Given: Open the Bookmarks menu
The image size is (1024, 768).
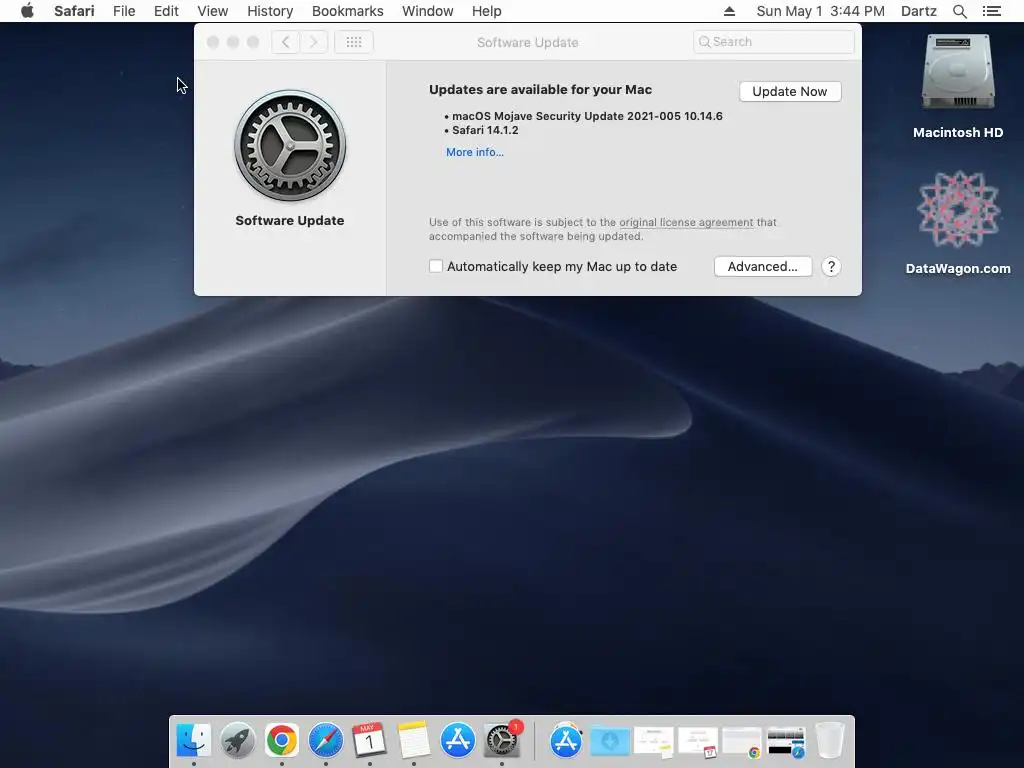Looking at the screenshot, I should [347, 11].
